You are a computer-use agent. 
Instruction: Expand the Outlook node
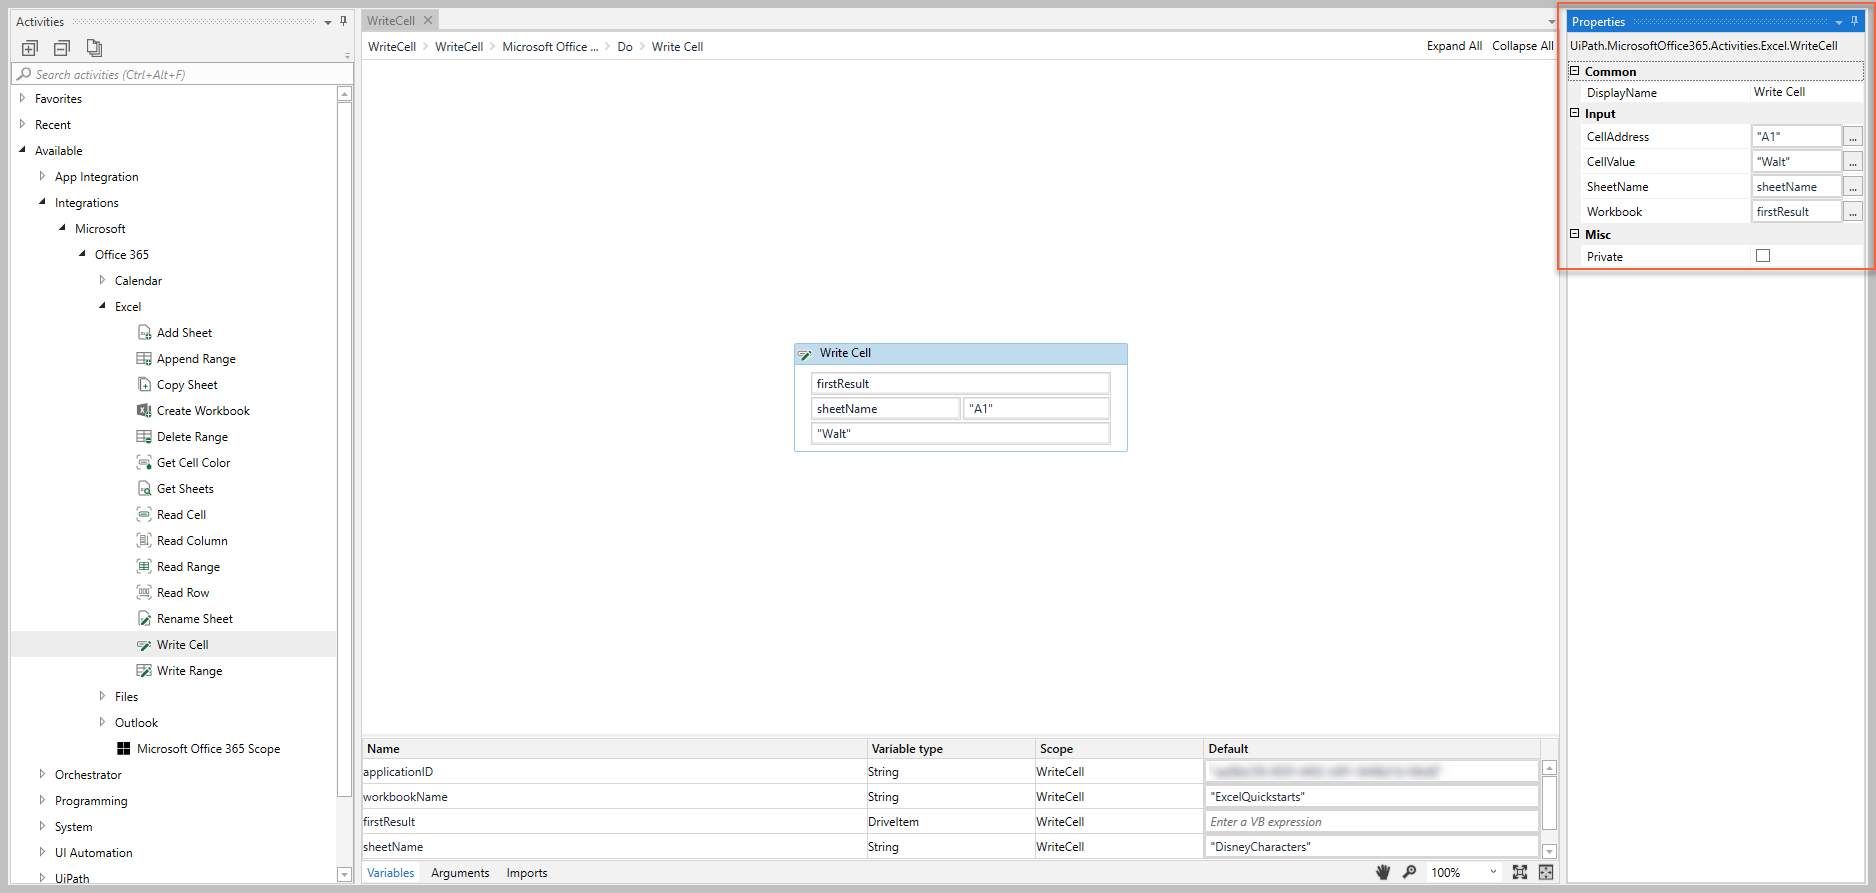(x=102, y=722)
